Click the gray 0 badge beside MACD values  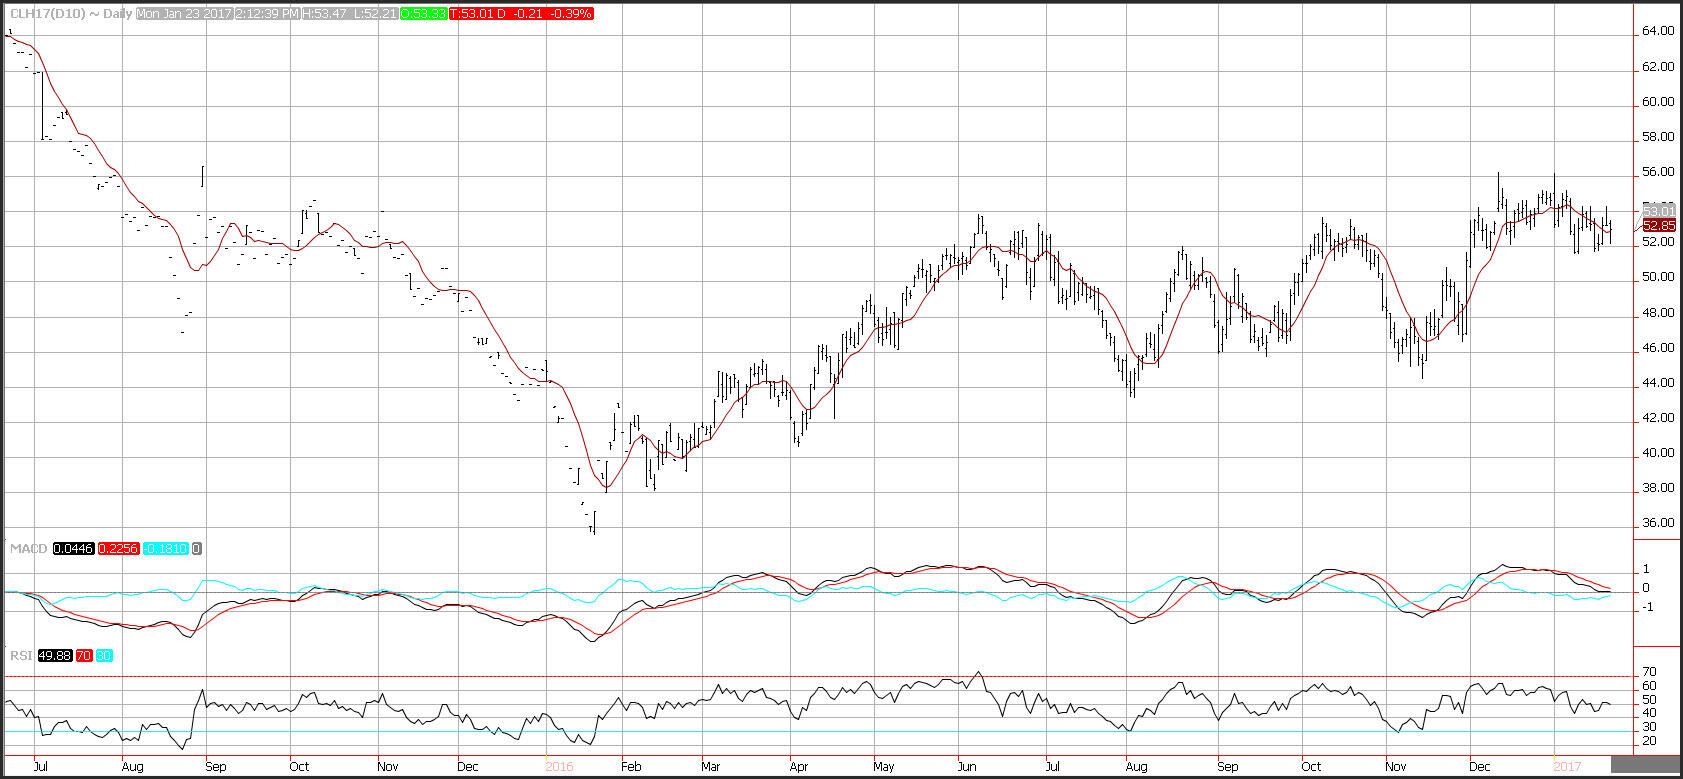click(x=197, y=549)
